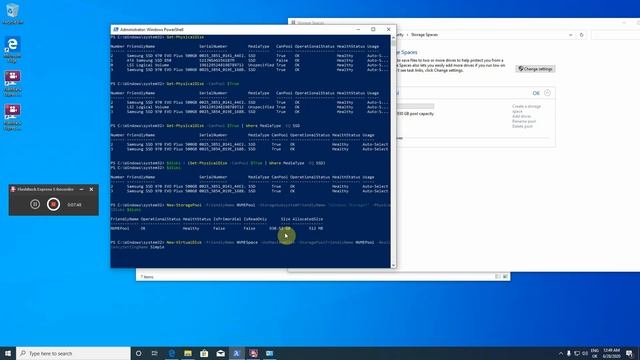Open the first FlashBack Express desktop shortcut
640x360 pixels.
pyautogui.click(x=12, y=83)
